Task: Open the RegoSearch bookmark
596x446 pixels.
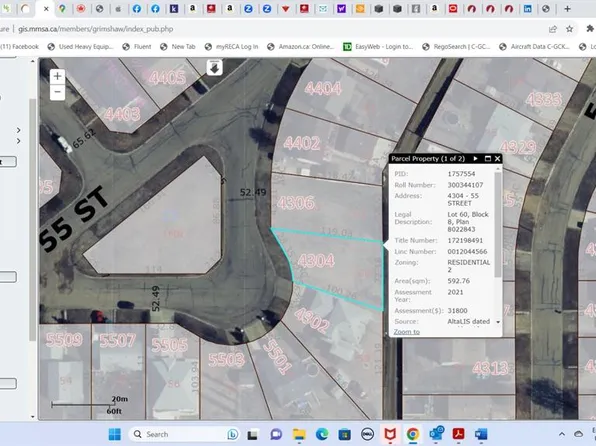Action: click(457, 46)
